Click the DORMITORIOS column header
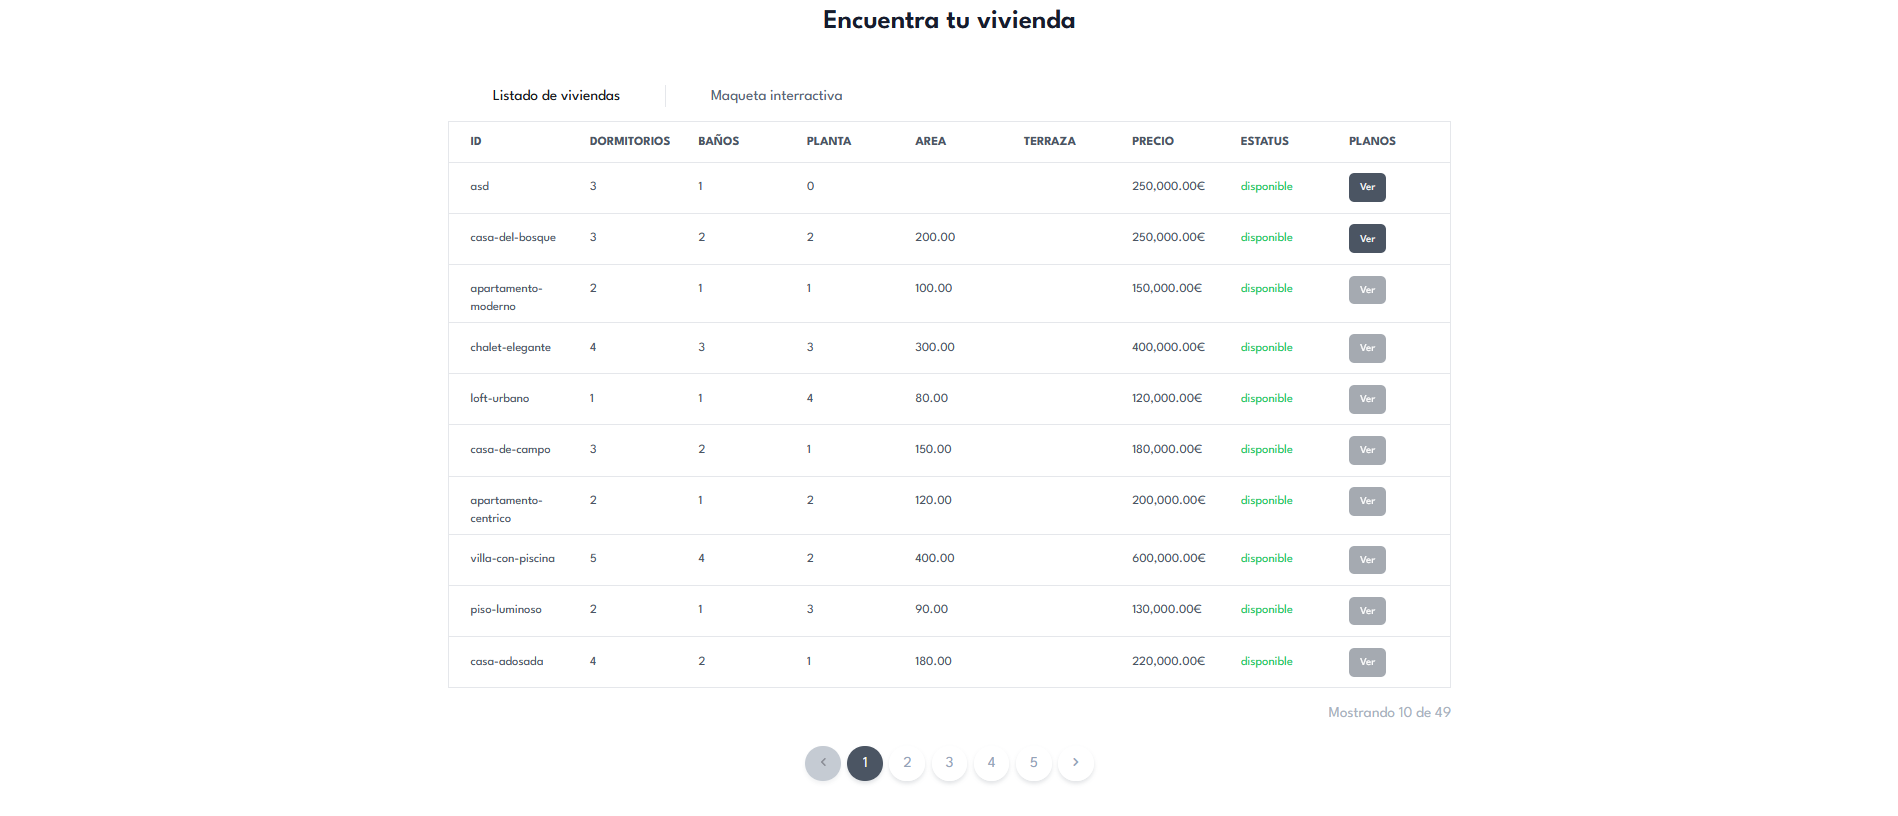Viewport: 1898px width, 816px height. (629, 142)
